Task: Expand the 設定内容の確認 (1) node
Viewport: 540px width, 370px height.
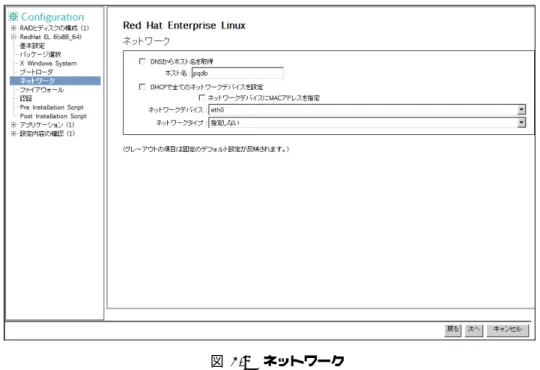Action: click(x=13, y=134)
